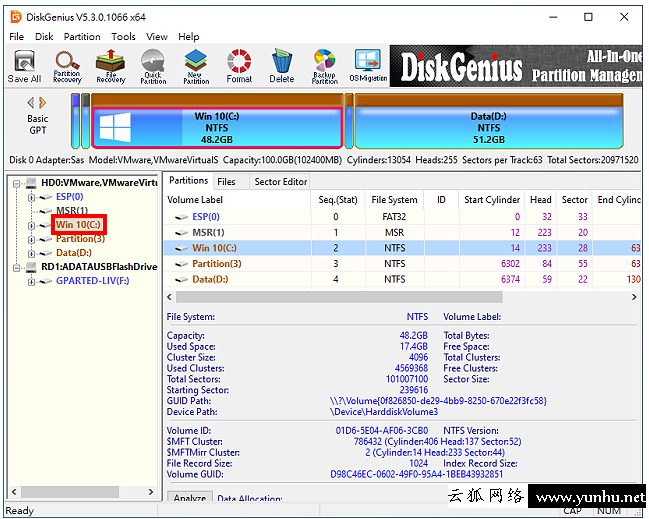
Task: Click partition table scrollbar right arrow
Action: coord(634,297)
